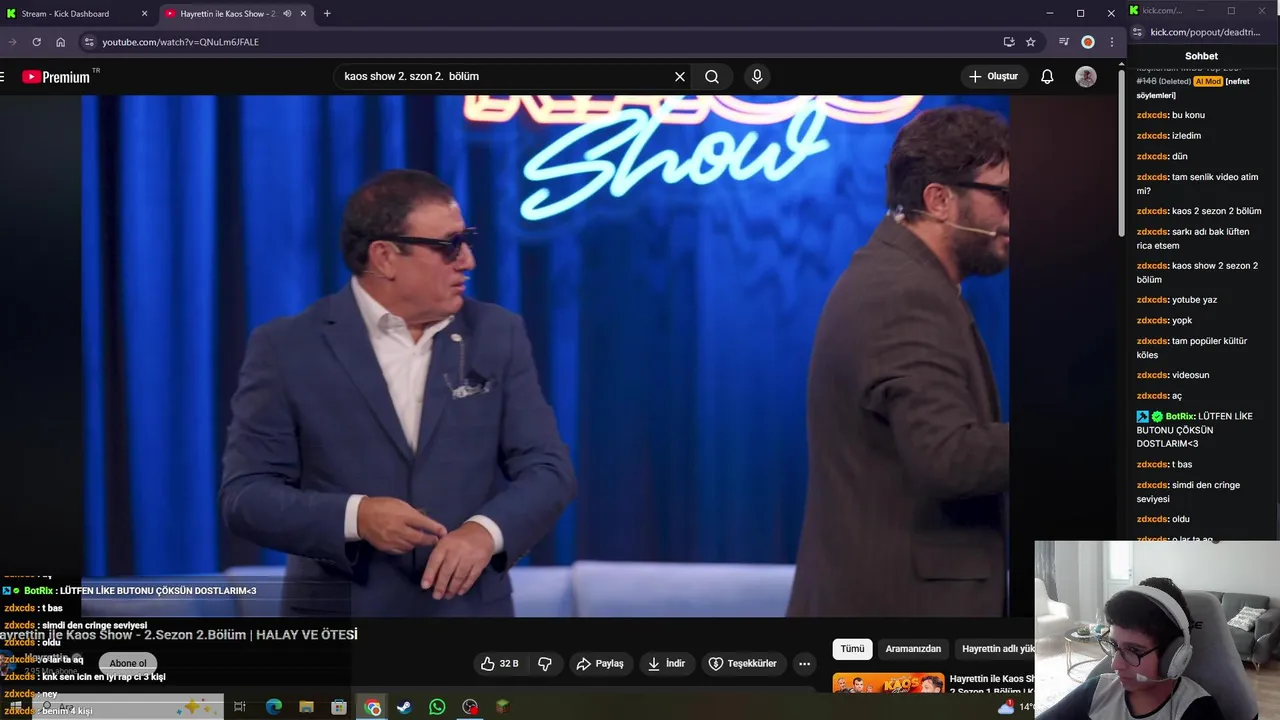View site information icon in address bar

tap(89, 42)
